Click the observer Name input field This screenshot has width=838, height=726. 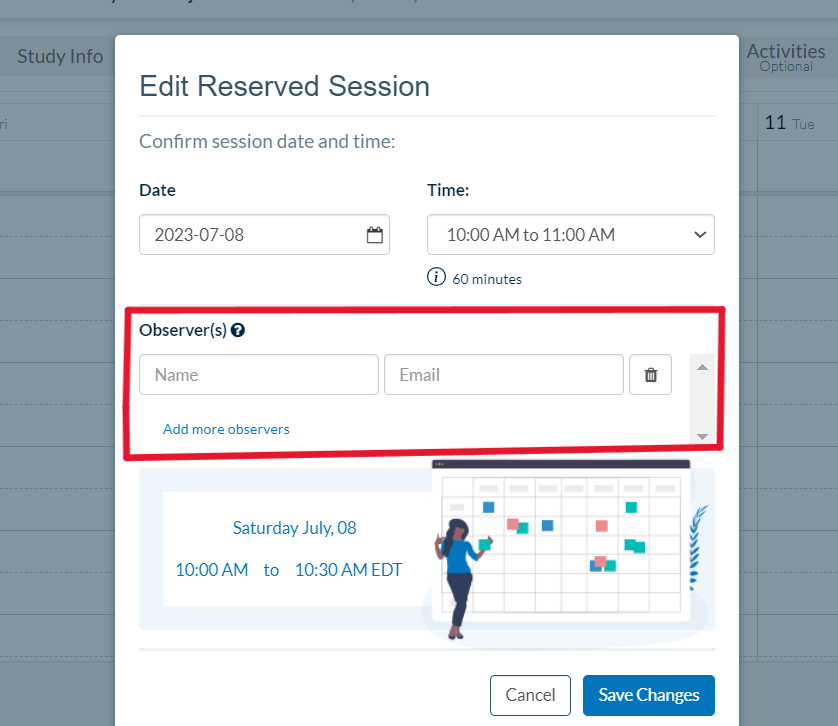pyautogui.click(x=258, y=374)
